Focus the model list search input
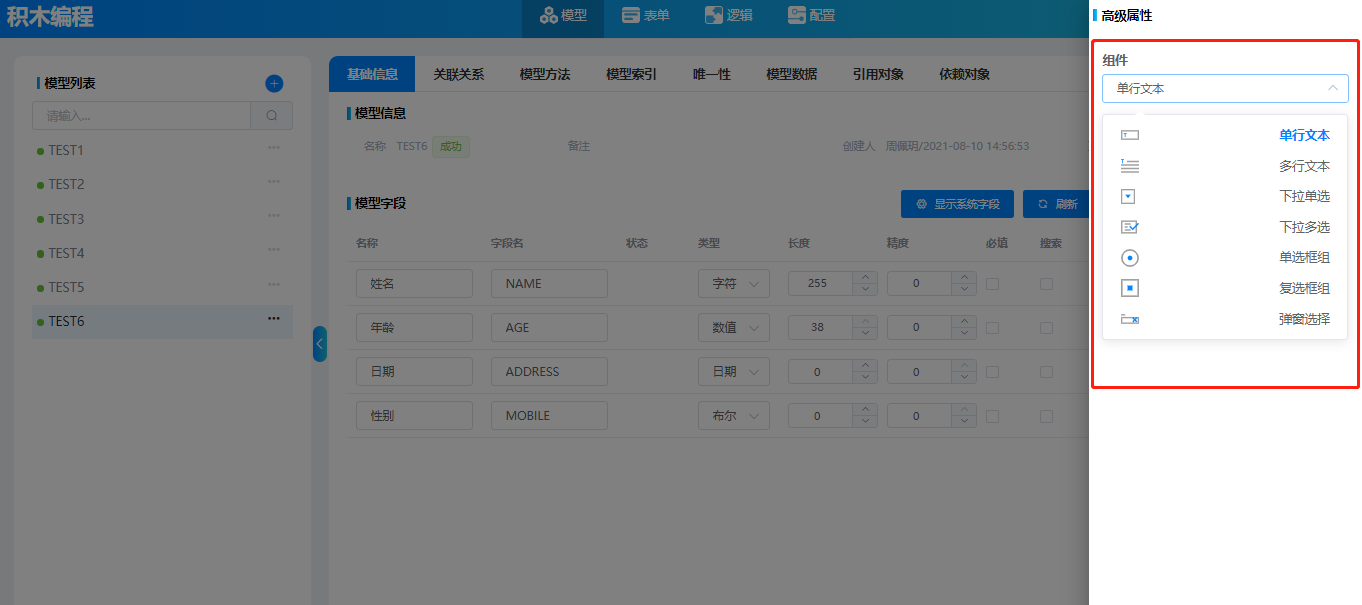This screenshot has width=1362, height=605. coord(141,115)
